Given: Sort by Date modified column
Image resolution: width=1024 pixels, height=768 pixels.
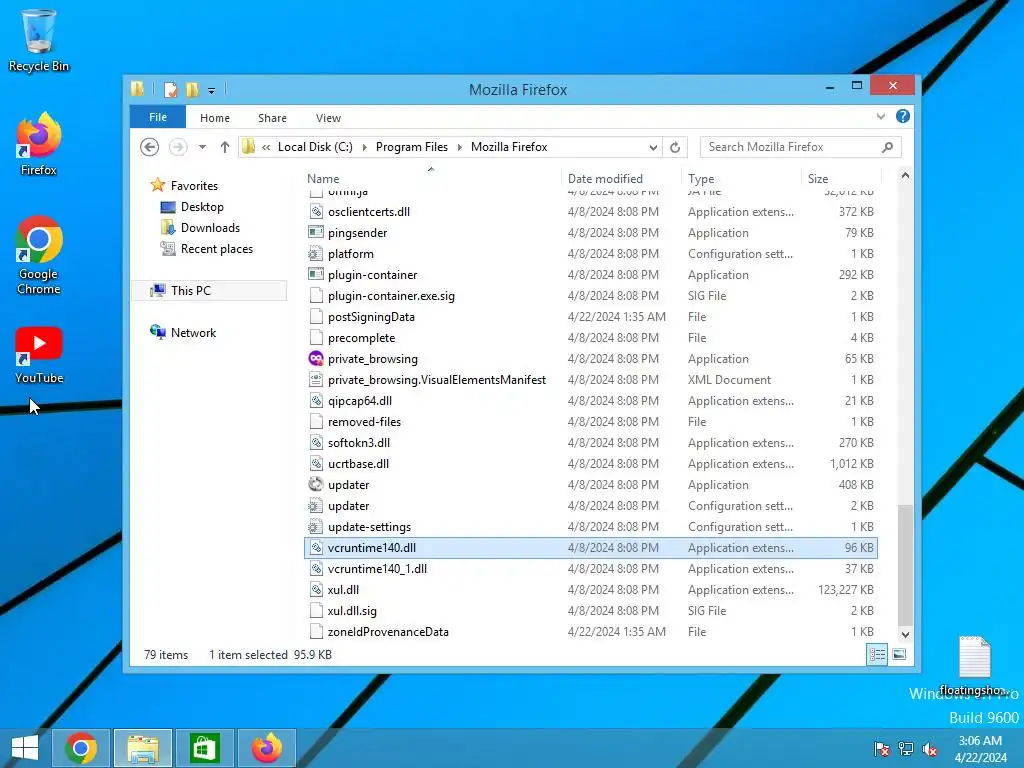Looking at the screenshot, I should click(x=621, y=178).
